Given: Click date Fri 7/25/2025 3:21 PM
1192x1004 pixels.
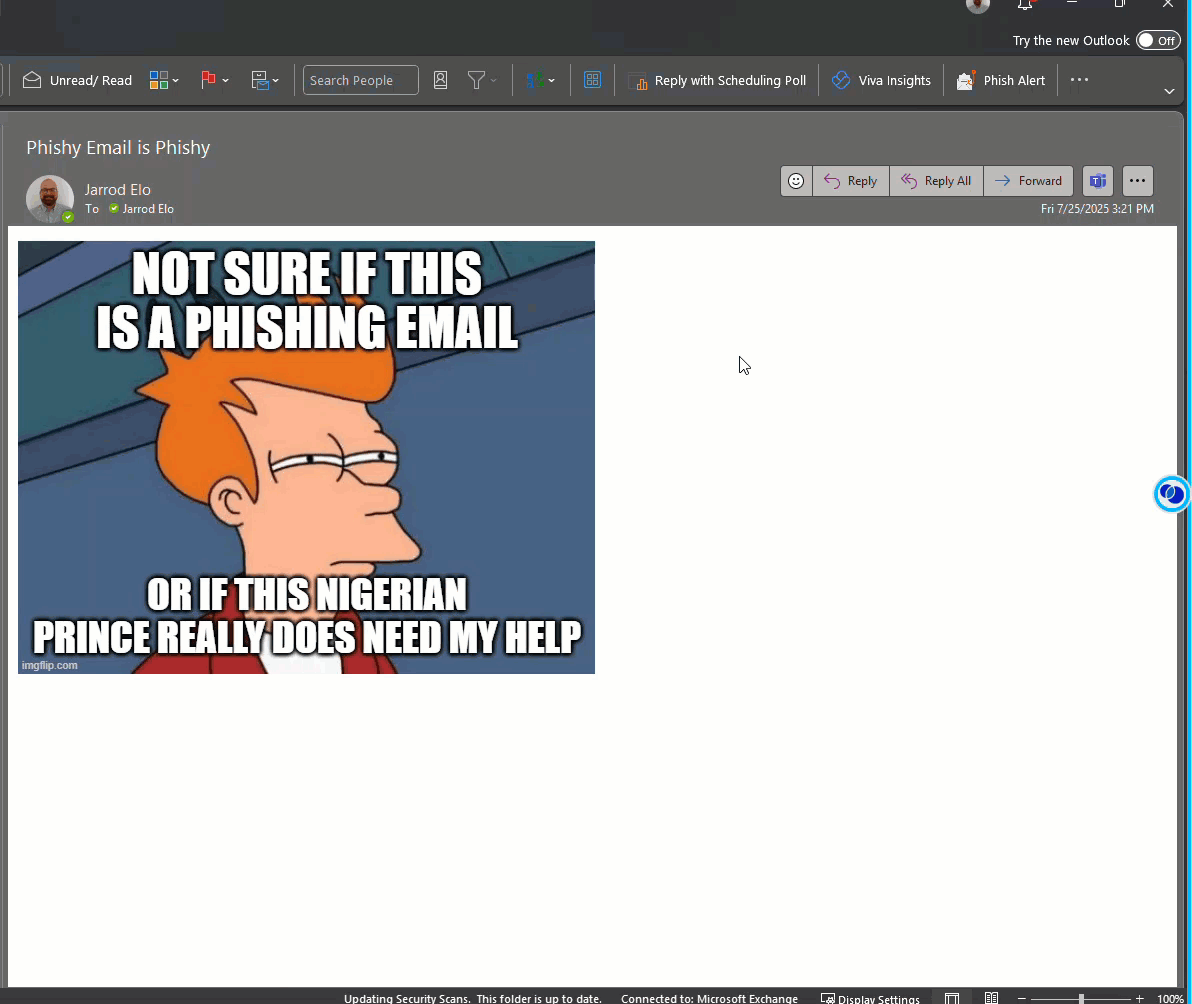Looking at the screenshot, I should (1097, 208).
